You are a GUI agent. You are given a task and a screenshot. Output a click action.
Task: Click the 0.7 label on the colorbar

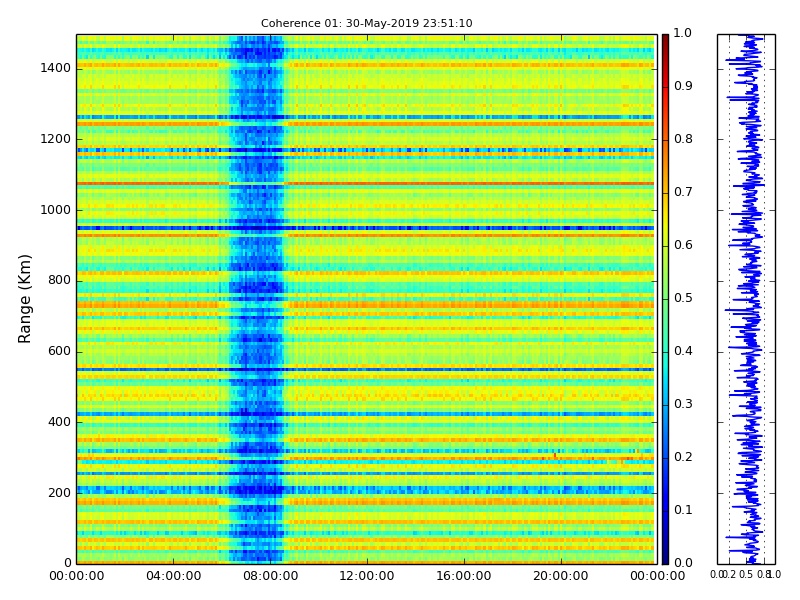[x=683, y=192]
